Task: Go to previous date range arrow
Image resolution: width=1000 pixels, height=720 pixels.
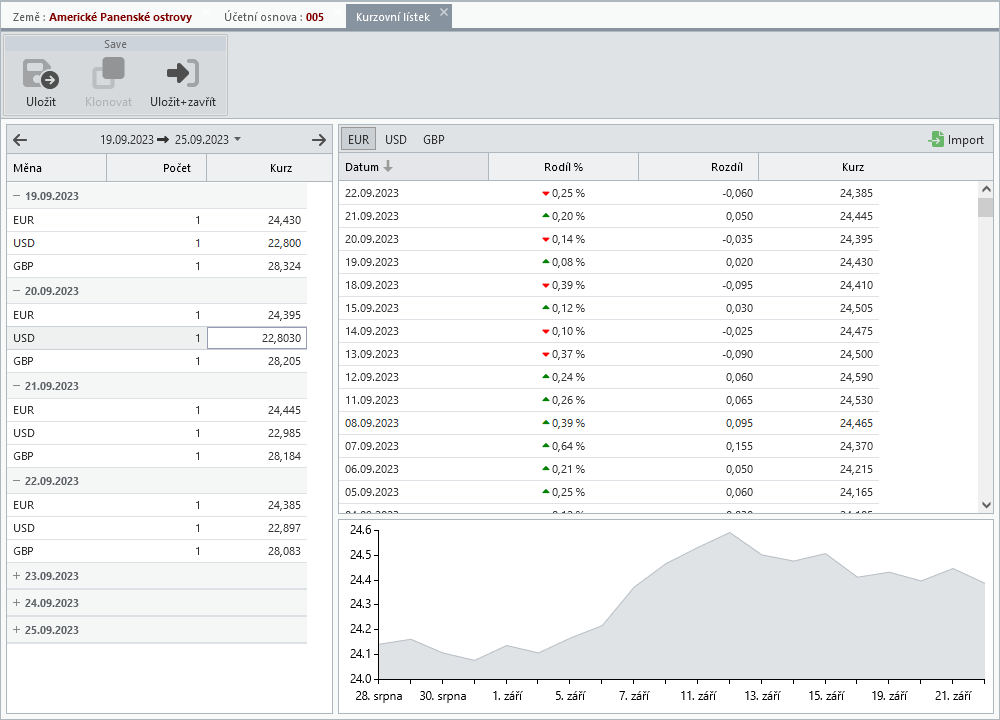Action: click(20, 140)
